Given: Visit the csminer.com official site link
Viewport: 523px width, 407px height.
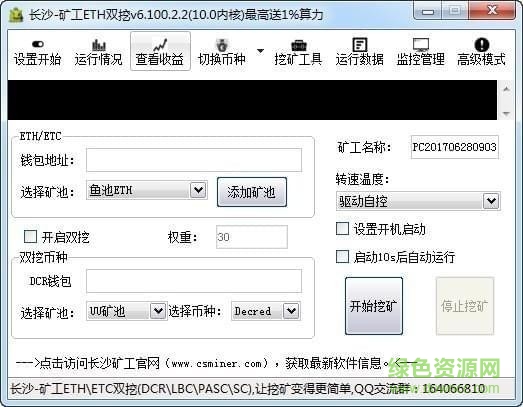Looking at the screenshot, I should [217, 363].
